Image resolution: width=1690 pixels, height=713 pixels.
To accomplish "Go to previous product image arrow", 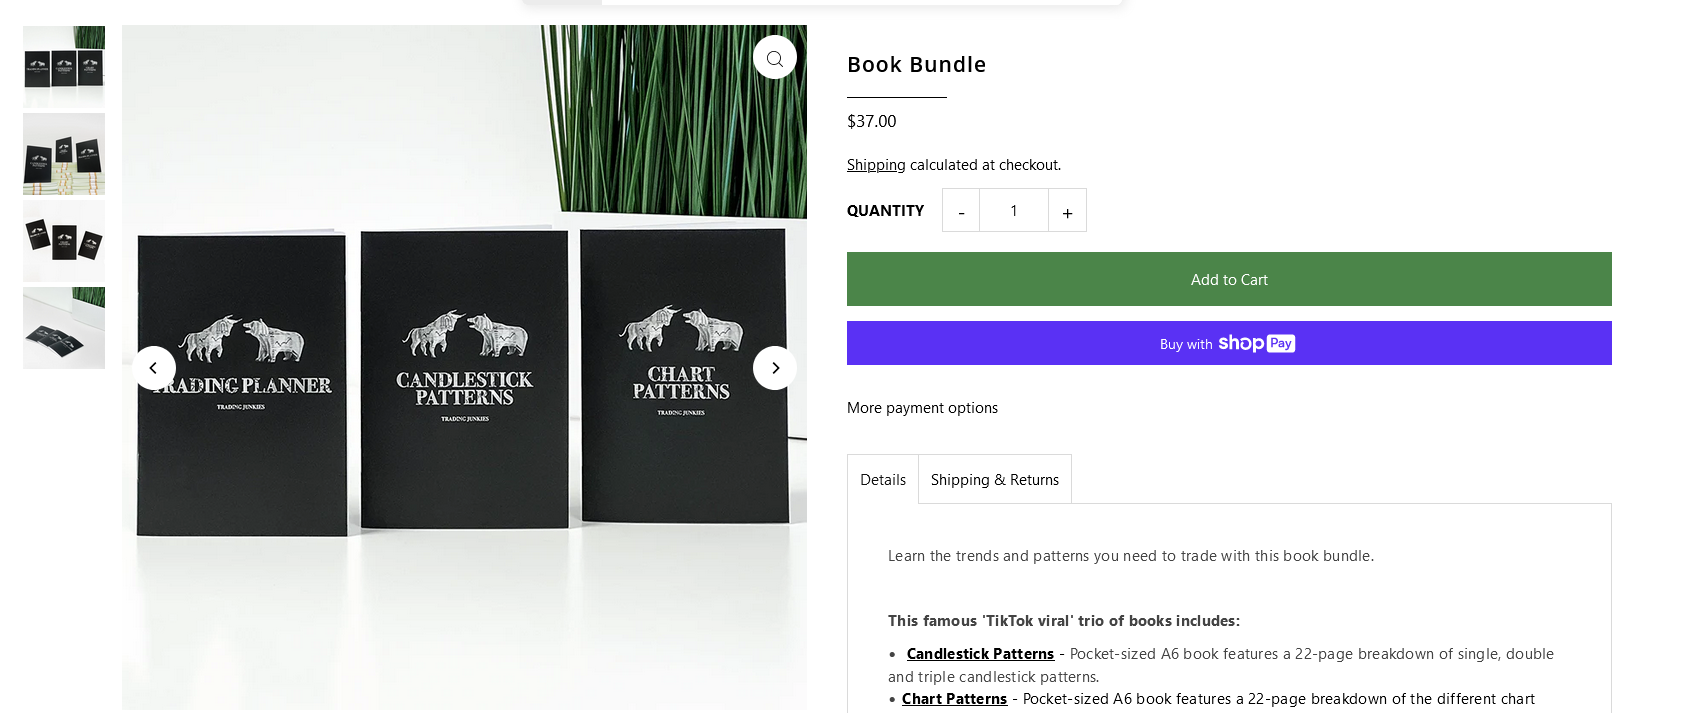I will coord(153,368).
